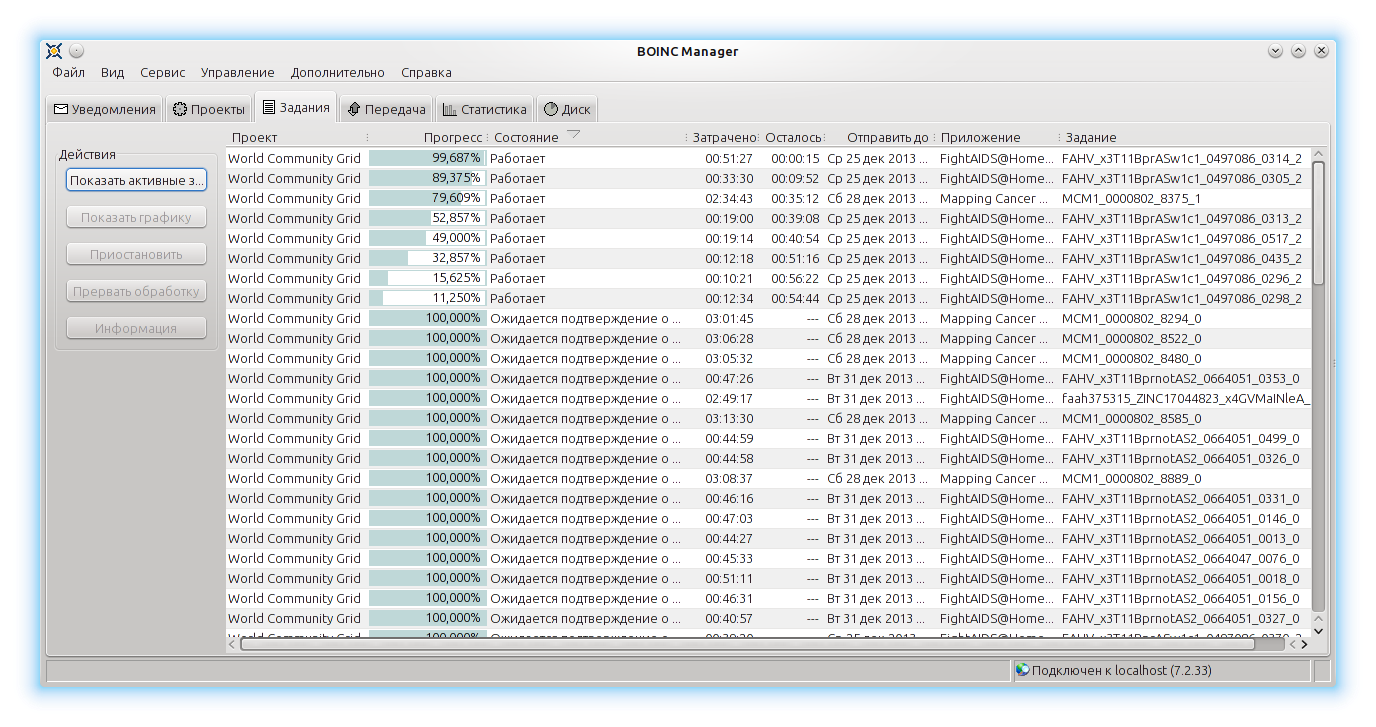Switch to the Передача tab
Screen dimensions: 1376x727
click(x=386, y=109)
